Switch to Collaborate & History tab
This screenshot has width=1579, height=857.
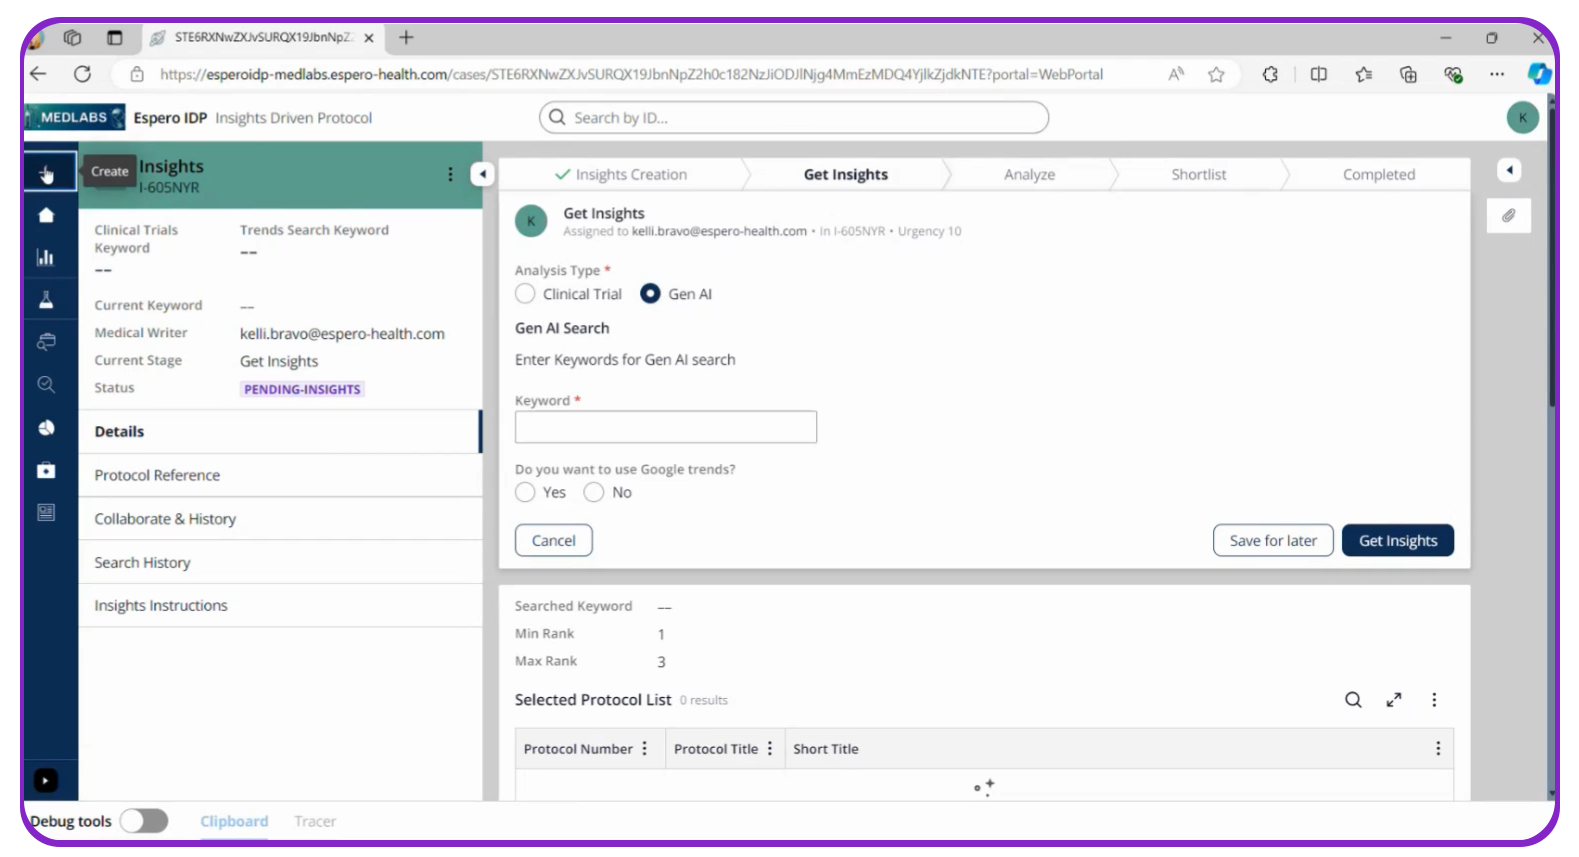tap(165, 519)
